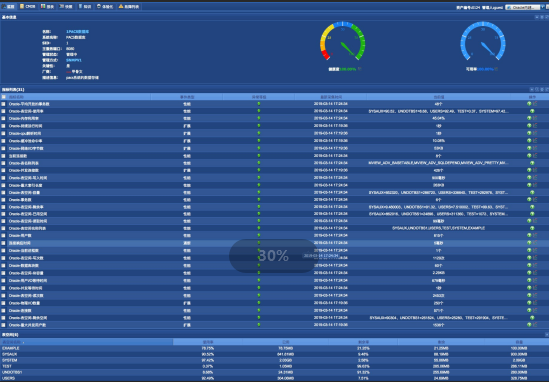The image size is (549, 382).
Task: Click green icon in the SYSAUX=96.52 row
Action: point(532,111)
